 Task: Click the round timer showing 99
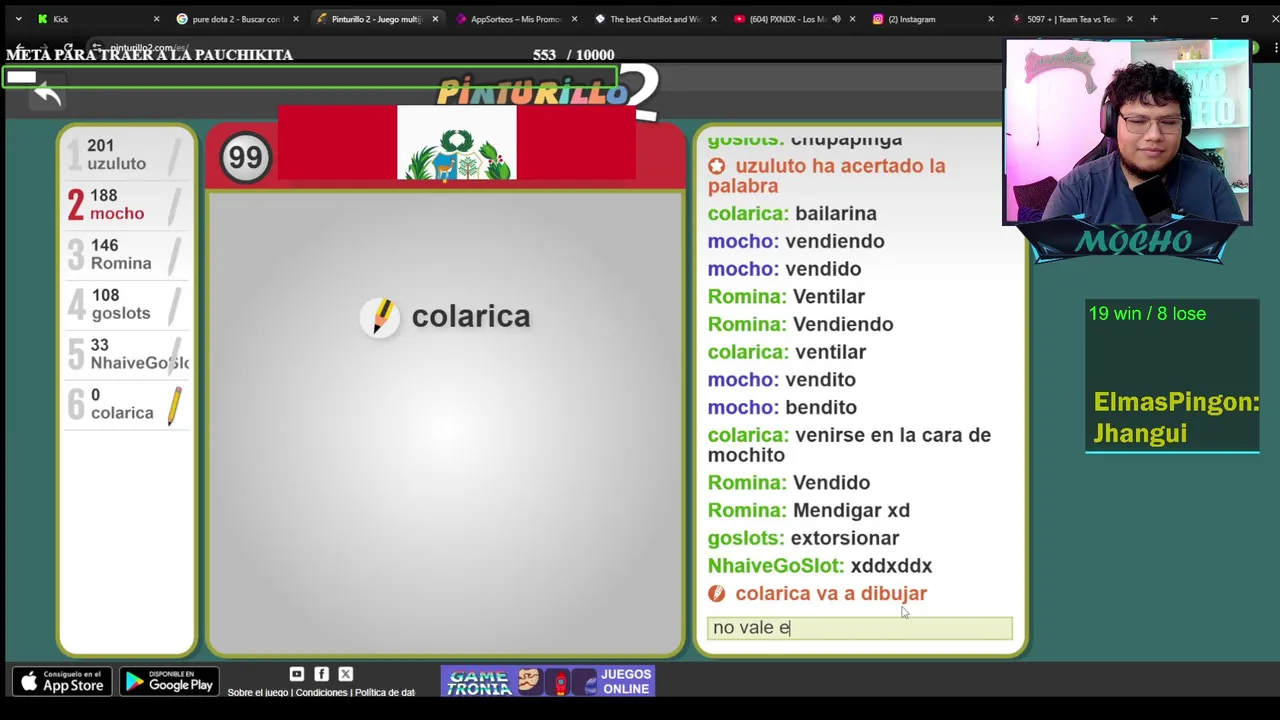(x=245, y=158)
